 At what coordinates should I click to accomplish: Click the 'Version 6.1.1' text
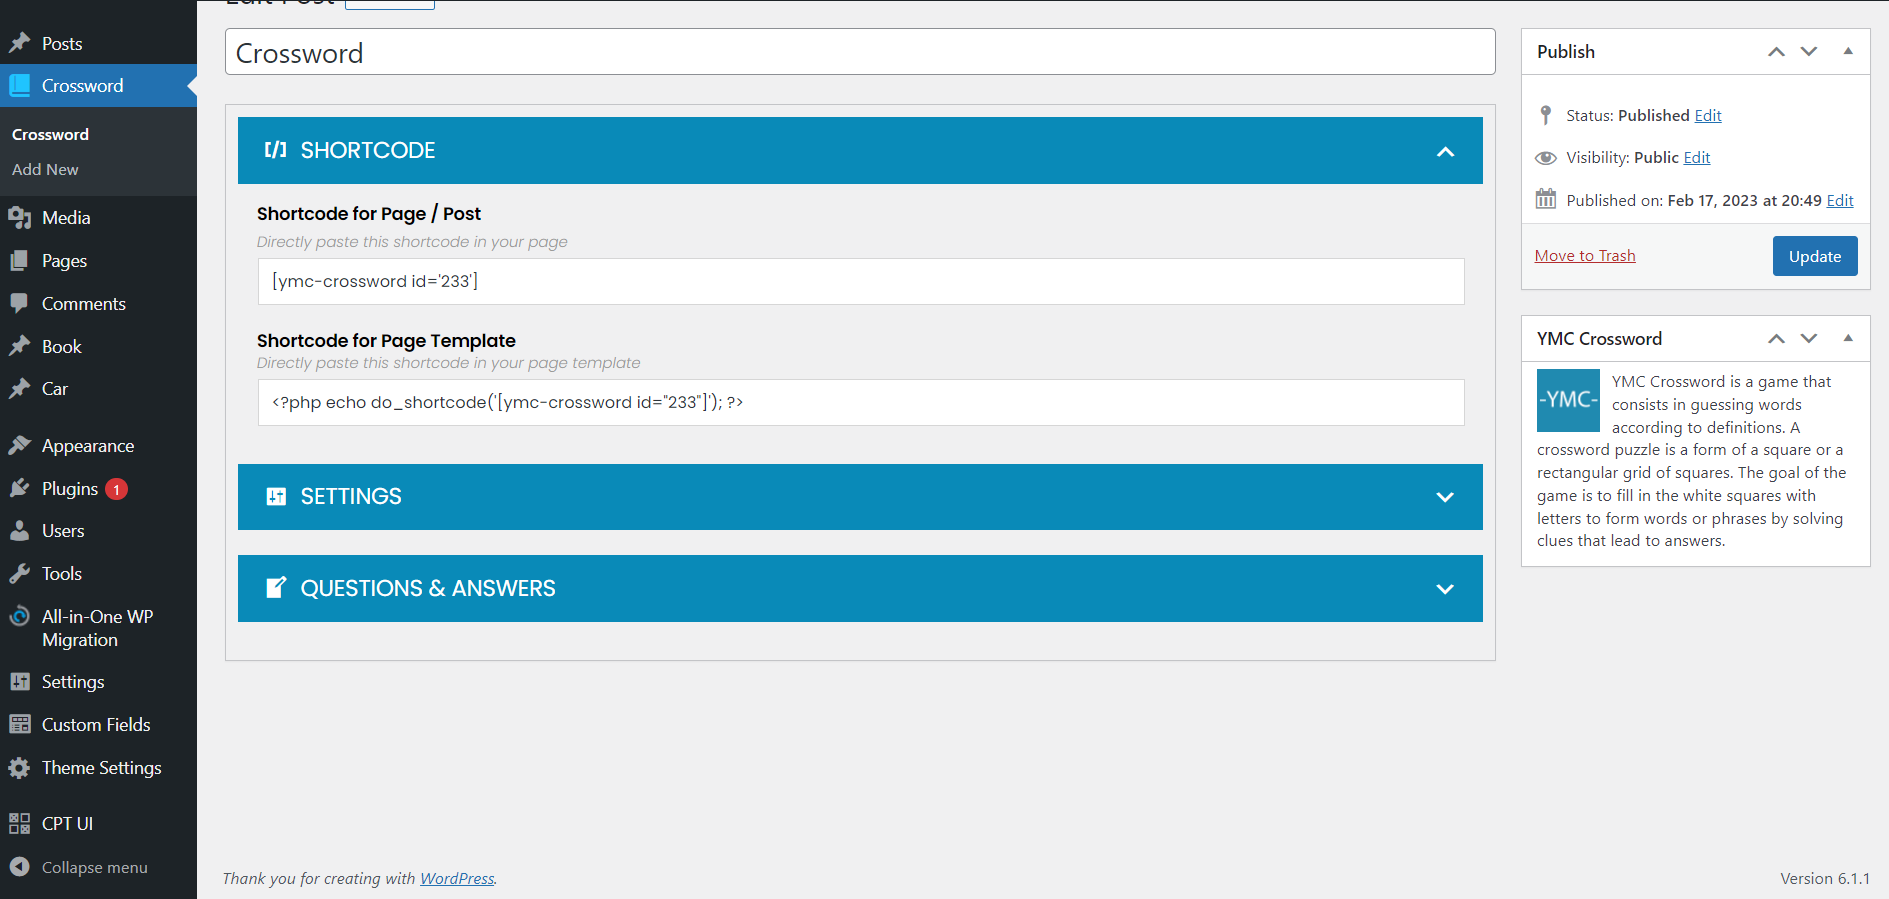pyautogui.click(x=1825, y=878)
